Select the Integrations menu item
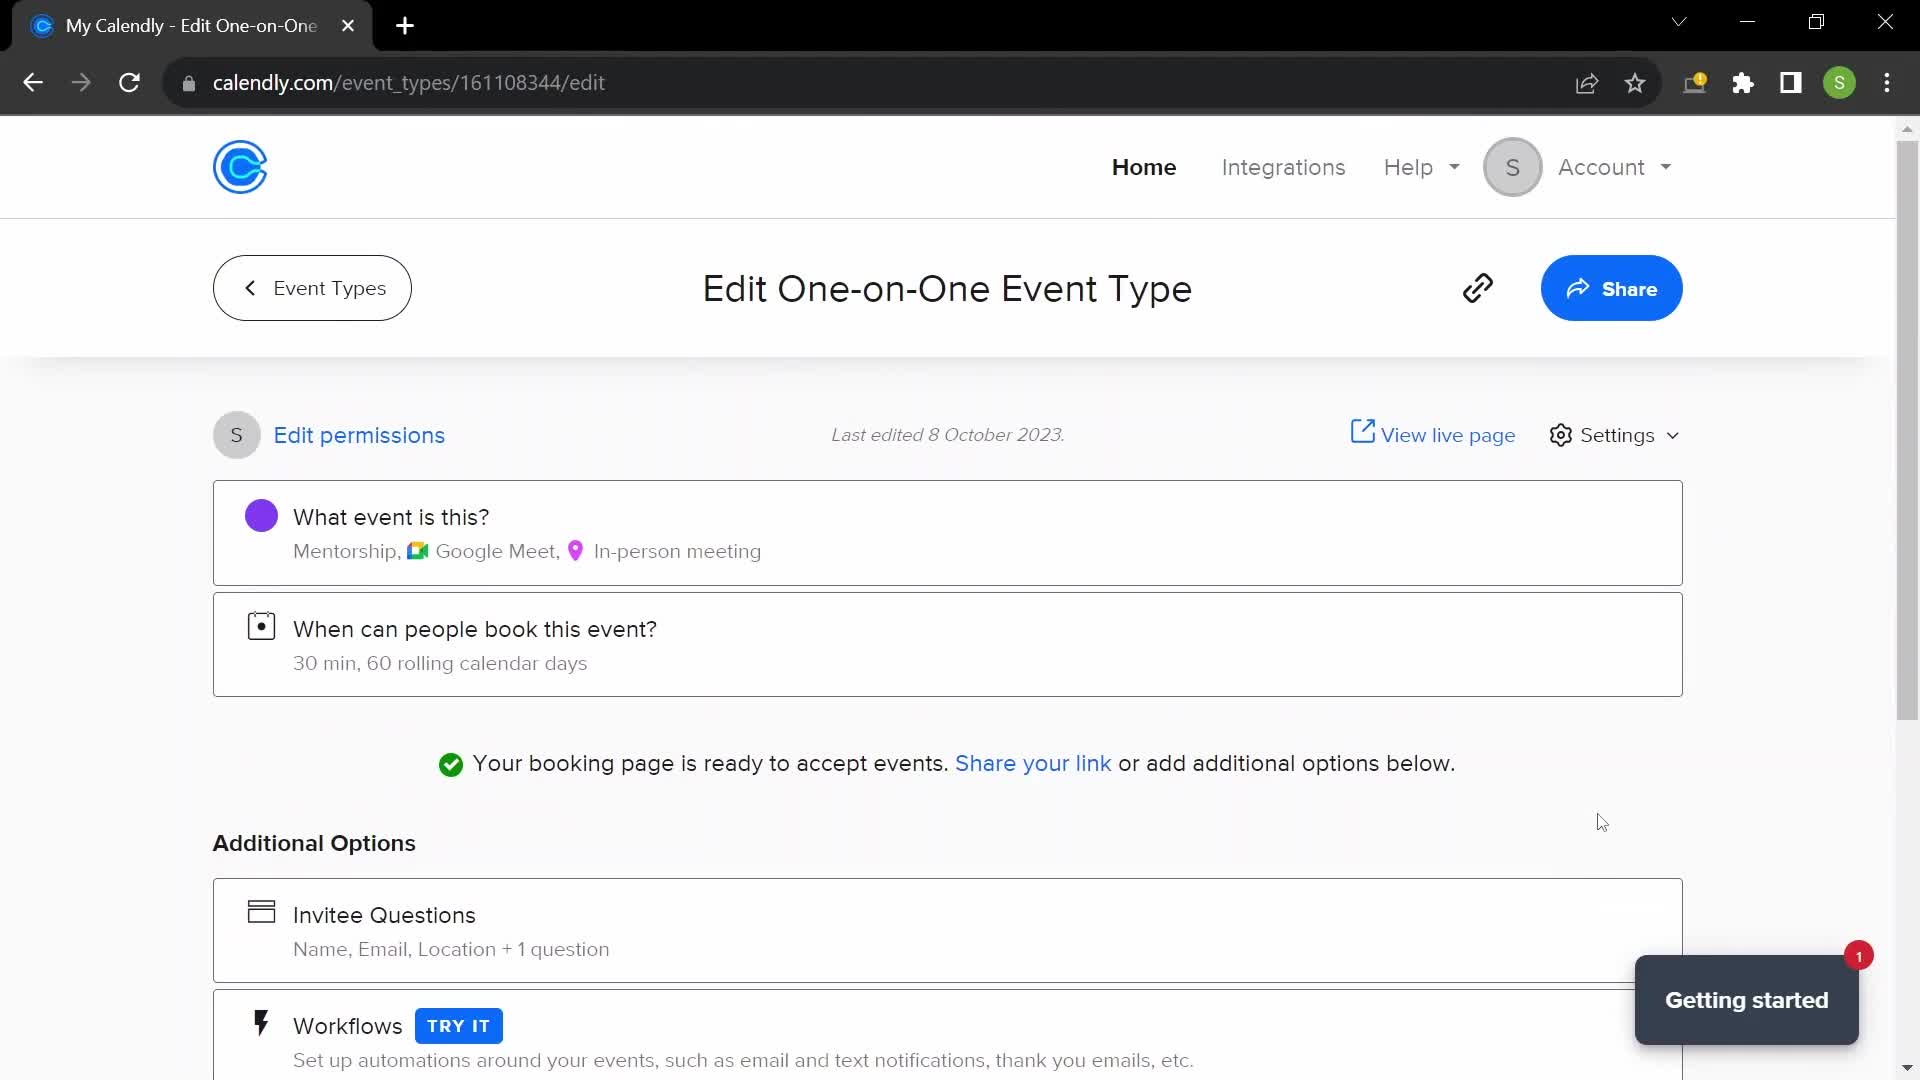1920x1080 pixels. coord(1283,167)
